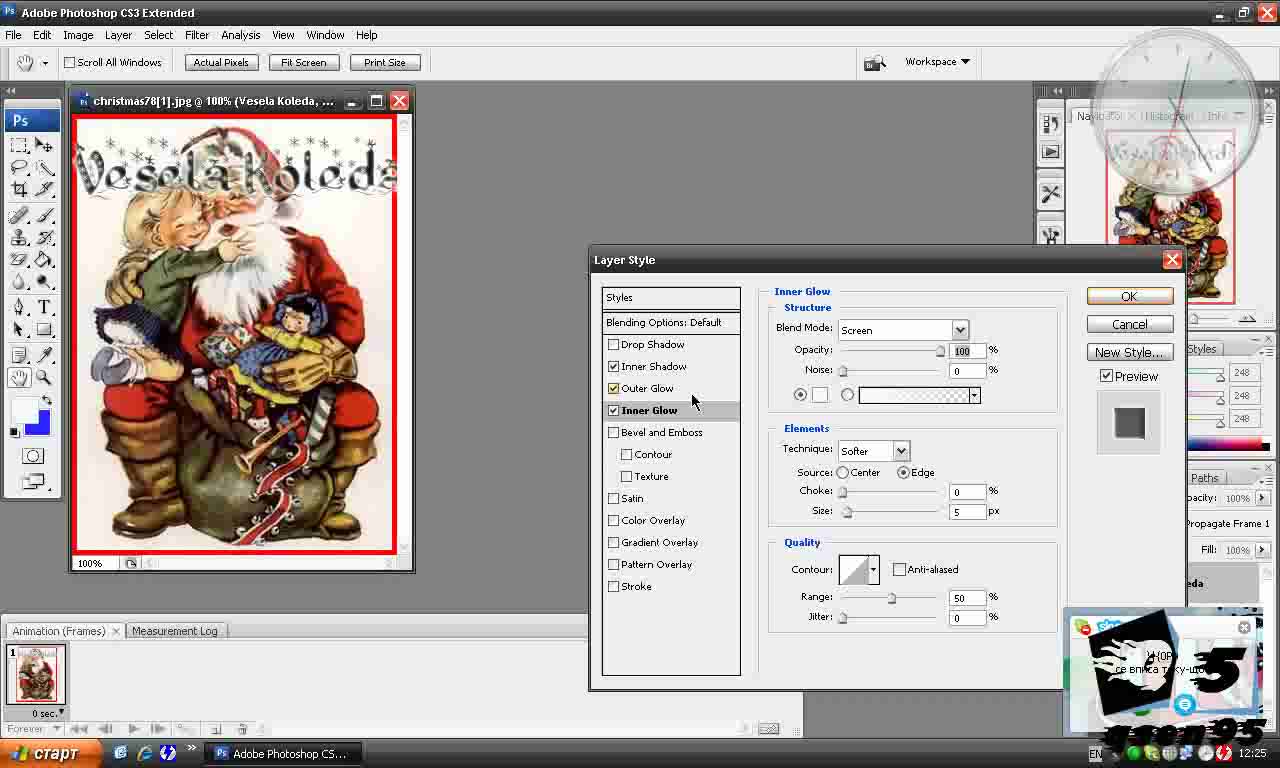Image resolution: width=1280 pixels, height=768 pixels.
Task: Select the Center source radio button
Action: pyautogui.click(x=843, y=473)
